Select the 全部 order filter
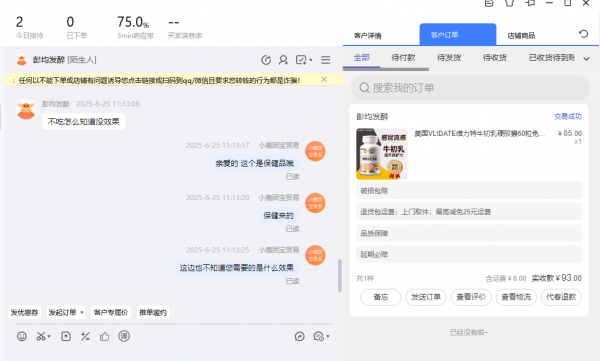The image size is (600, 361). click(x=362, y=57)
